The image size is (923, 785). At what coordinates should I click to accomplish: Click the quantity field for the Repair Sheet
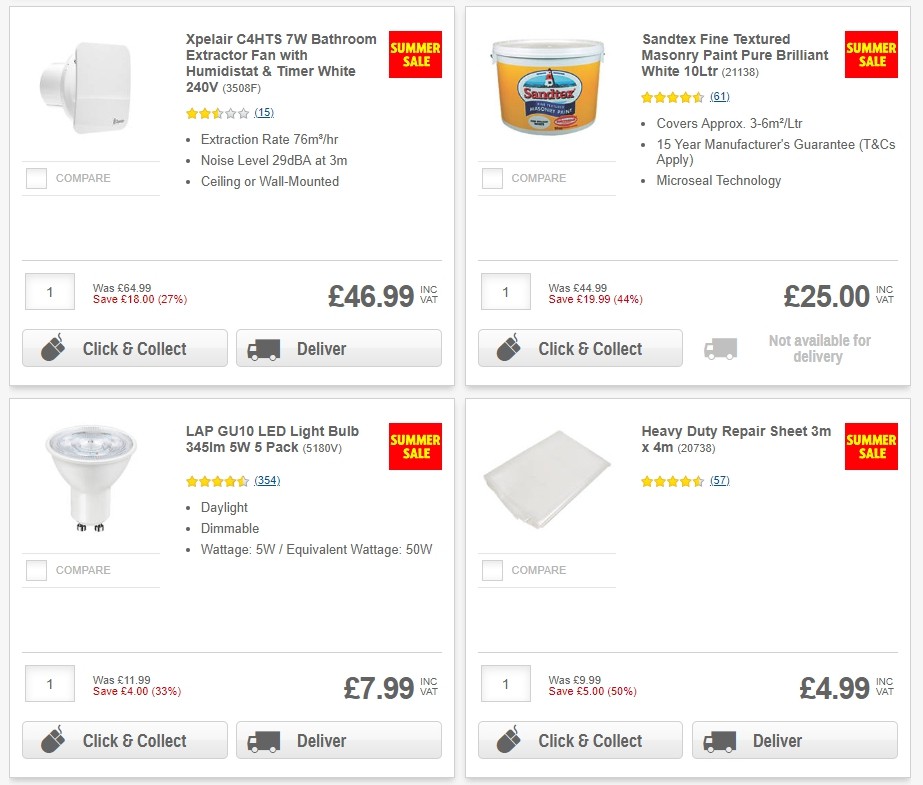tap(505, 683)
